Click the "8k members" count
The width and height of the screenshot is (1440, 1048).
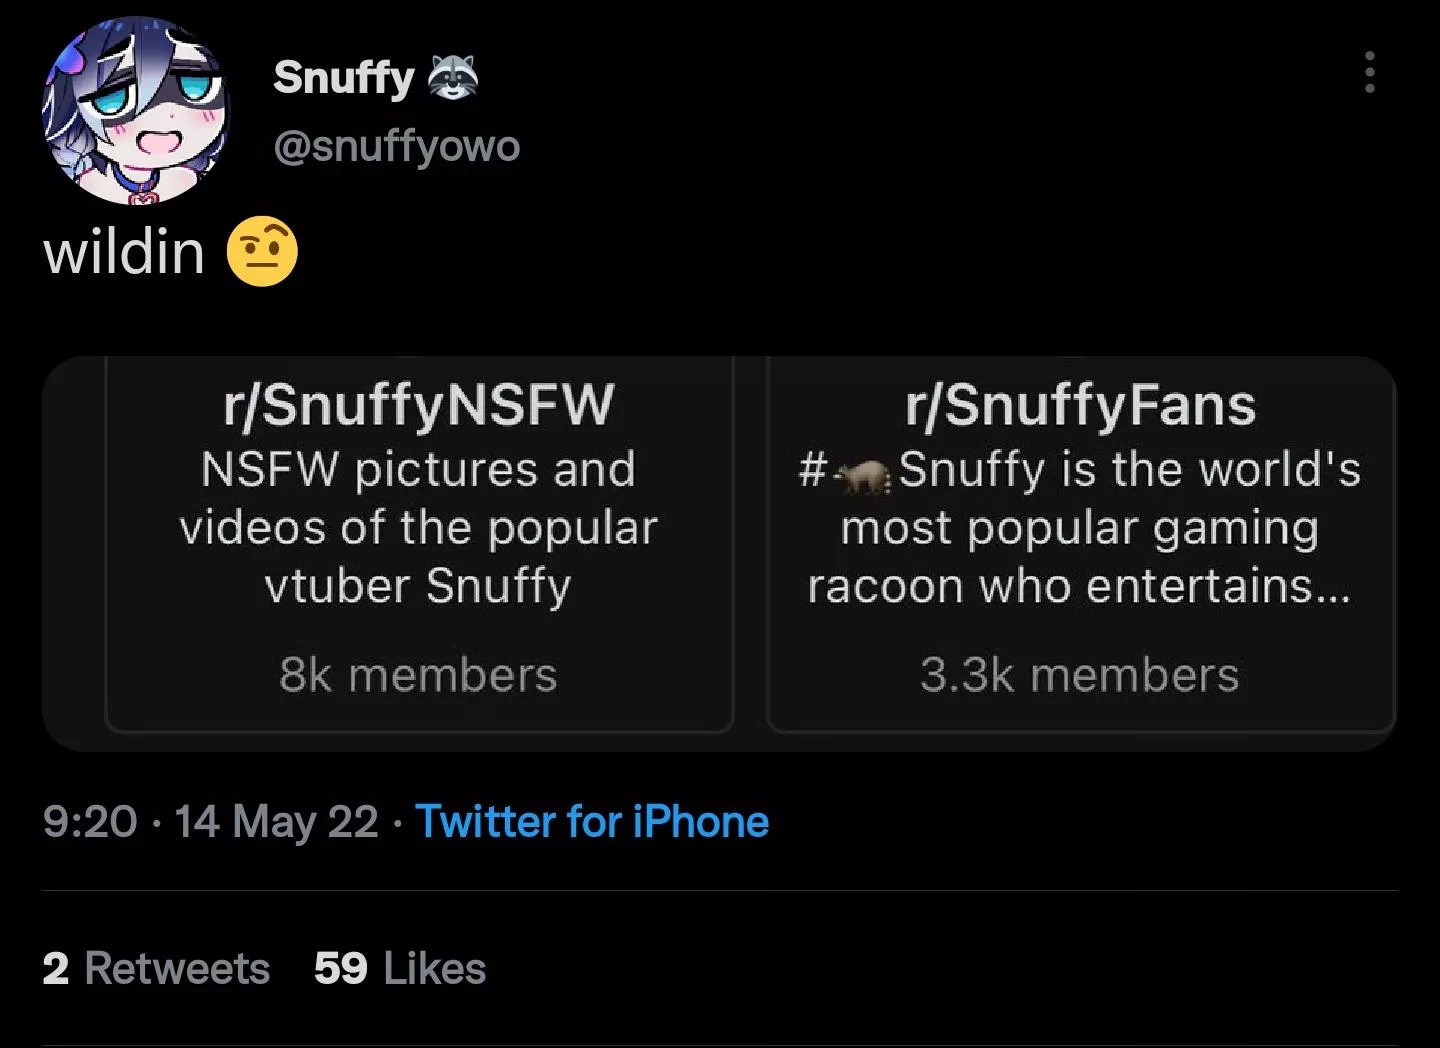pos(418,675)
